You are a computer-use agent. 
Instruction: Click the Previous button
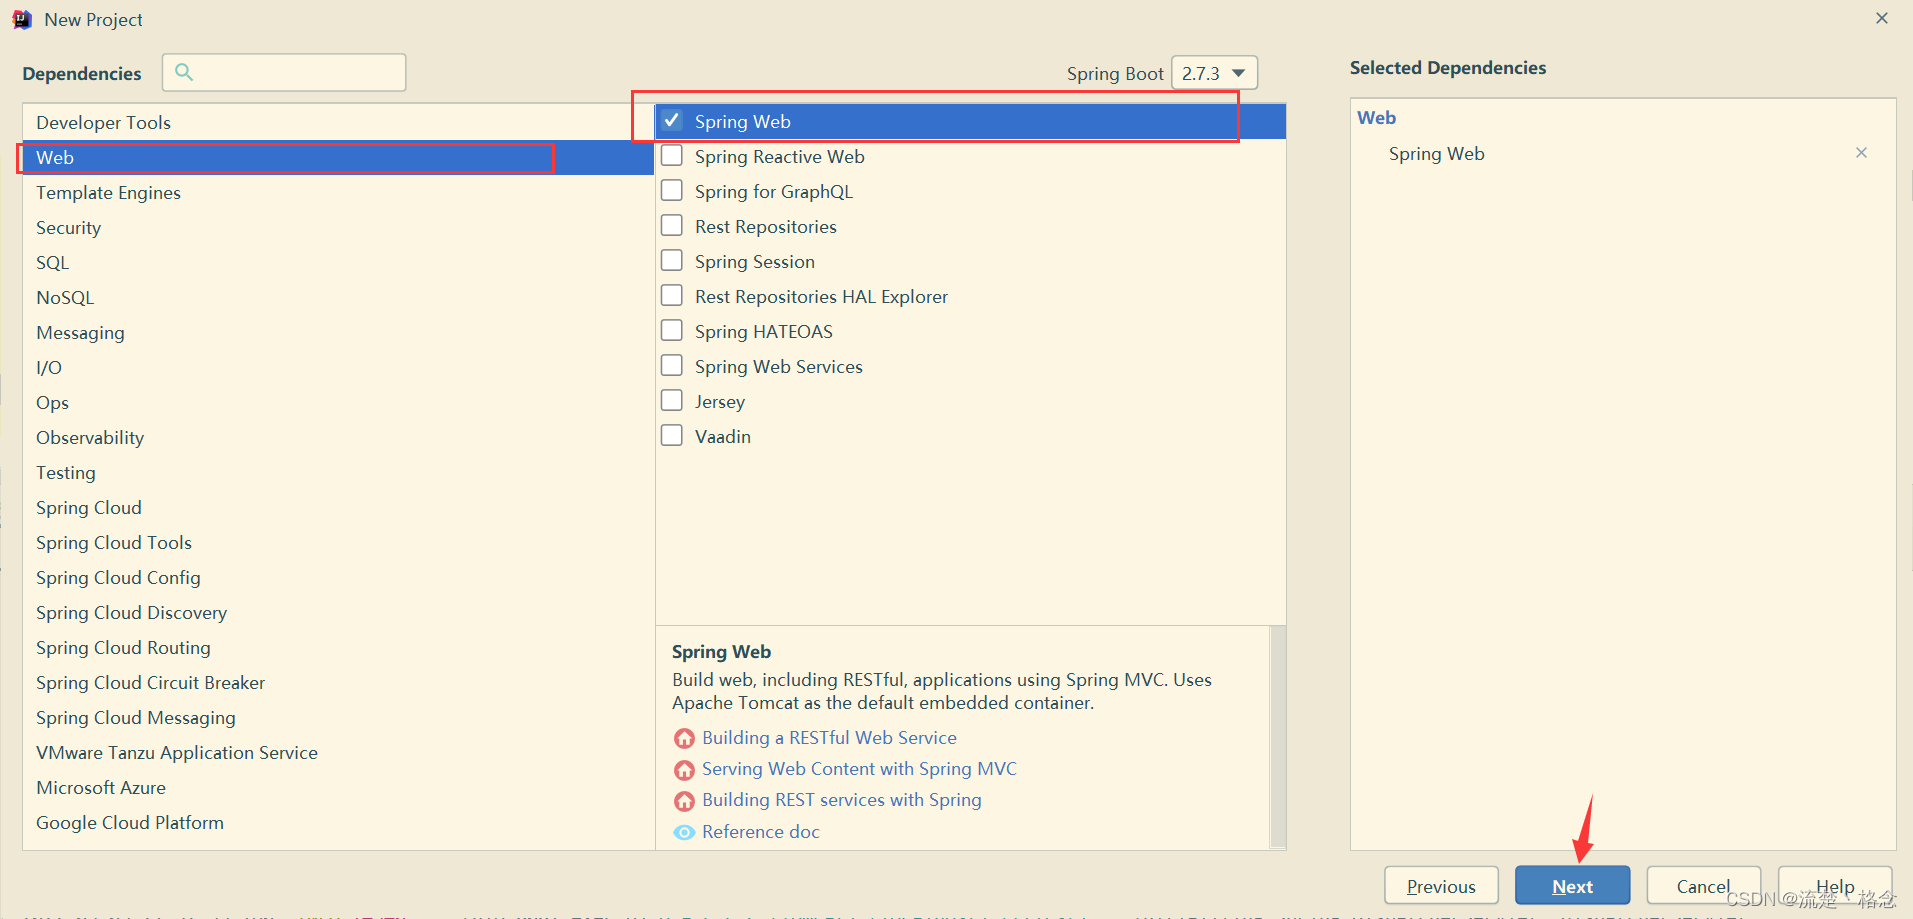pos(1441,886)
